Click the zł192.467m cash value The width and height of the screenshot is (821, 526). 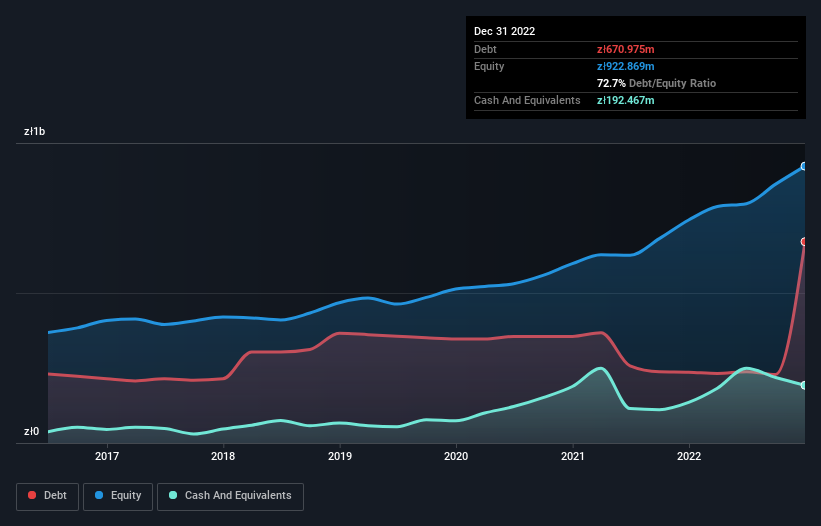(x=626, y=100)
